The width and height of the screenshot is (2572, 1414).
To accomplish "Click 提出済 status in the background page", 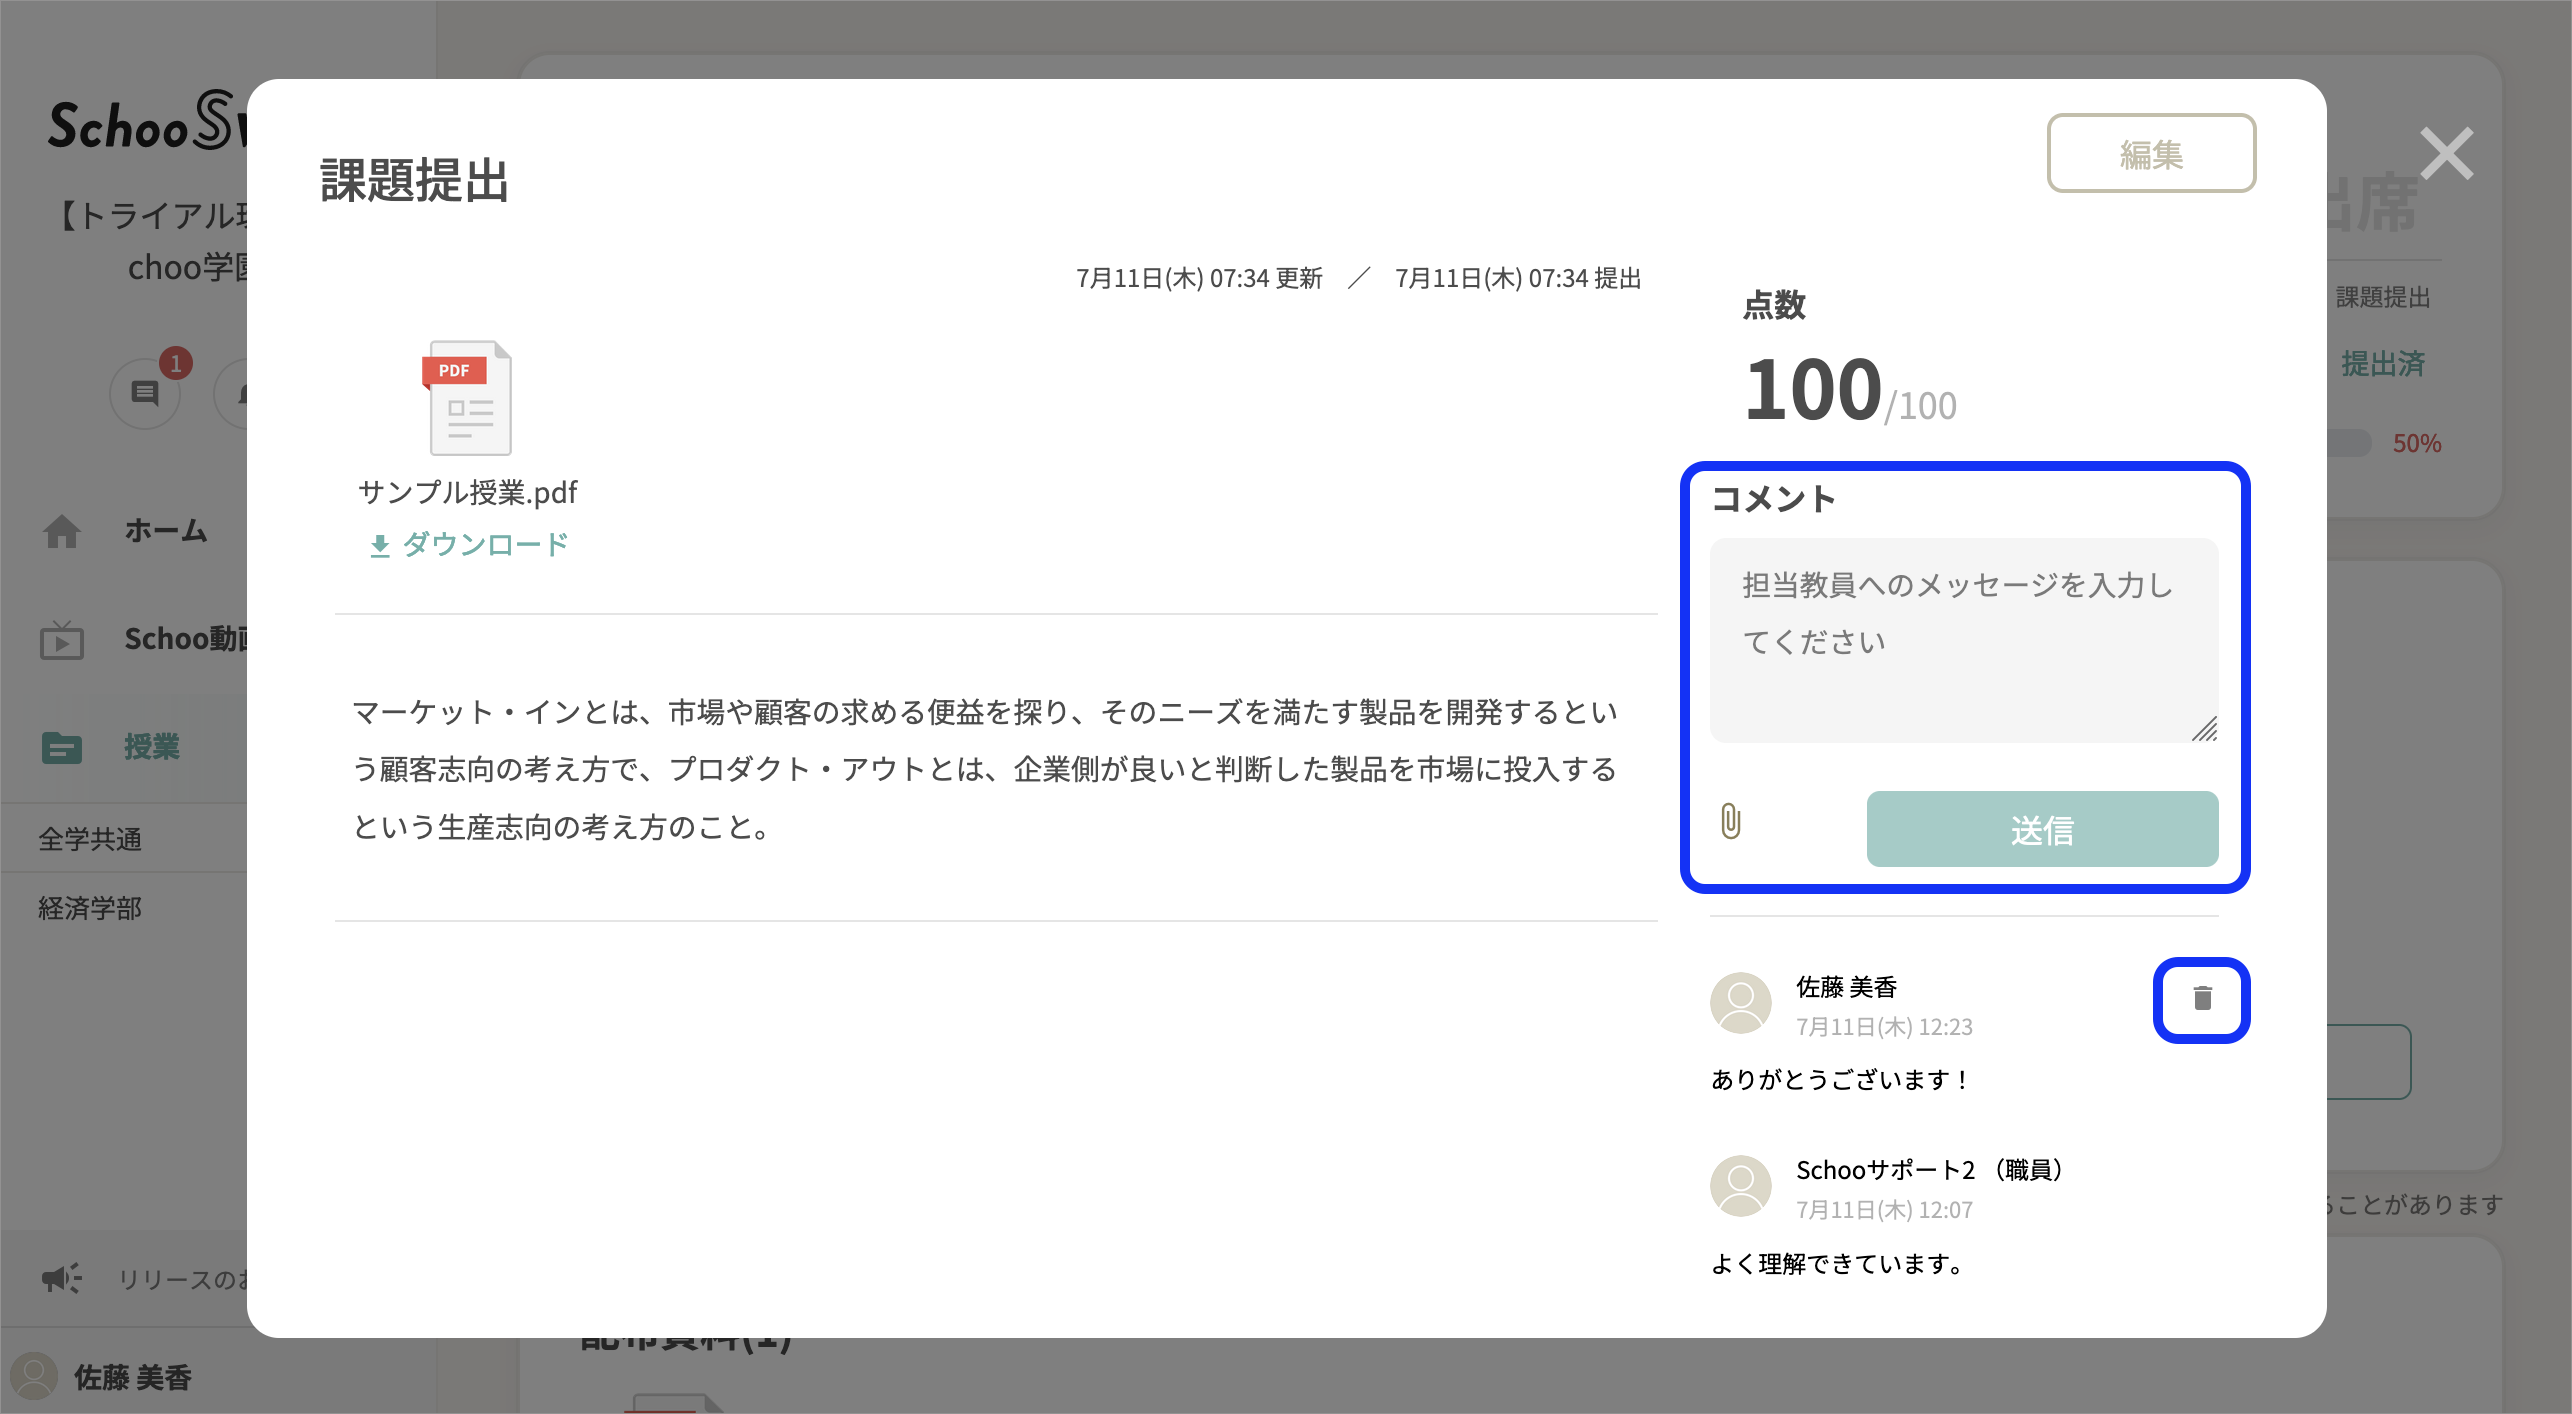I will (2383, 363).
